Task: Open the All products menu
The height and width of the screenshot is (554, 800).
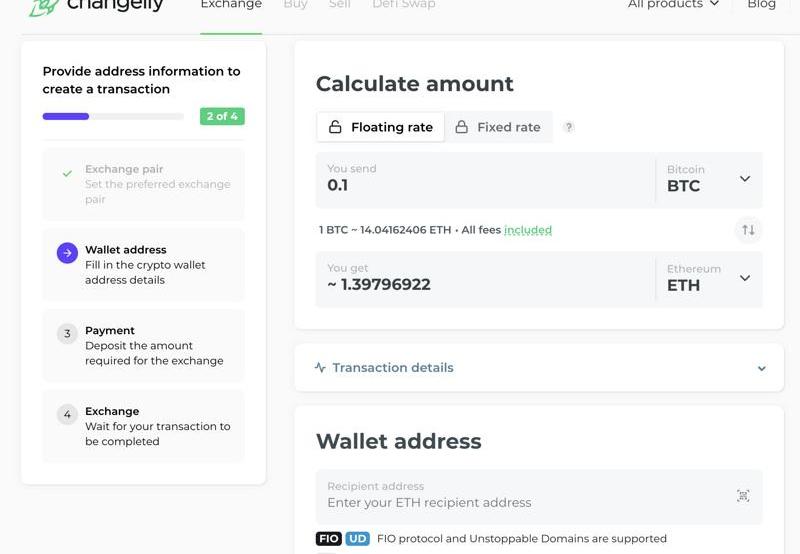Action: click(673, 4)
